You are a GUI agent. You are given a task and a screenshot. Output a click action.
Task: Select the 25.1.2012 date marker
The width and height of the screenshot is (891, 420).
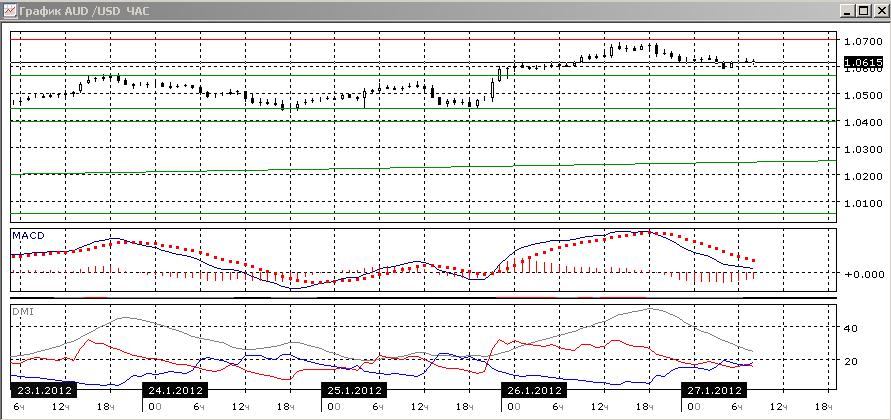point(354,390)
